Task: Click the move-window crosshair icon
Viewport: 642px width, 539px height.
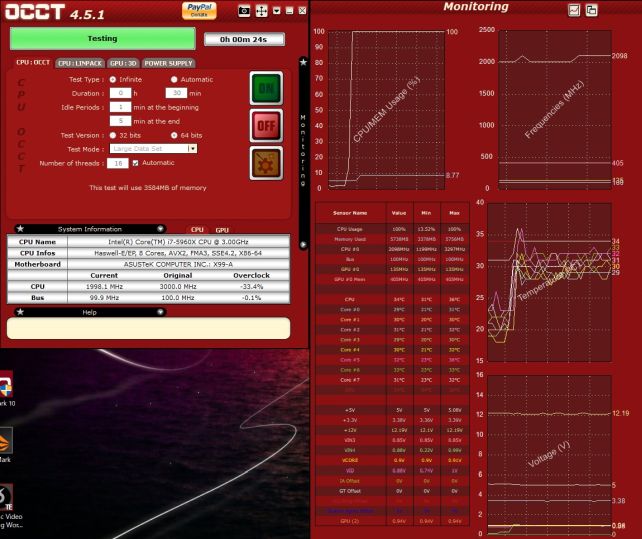Action: coord(261,11)
